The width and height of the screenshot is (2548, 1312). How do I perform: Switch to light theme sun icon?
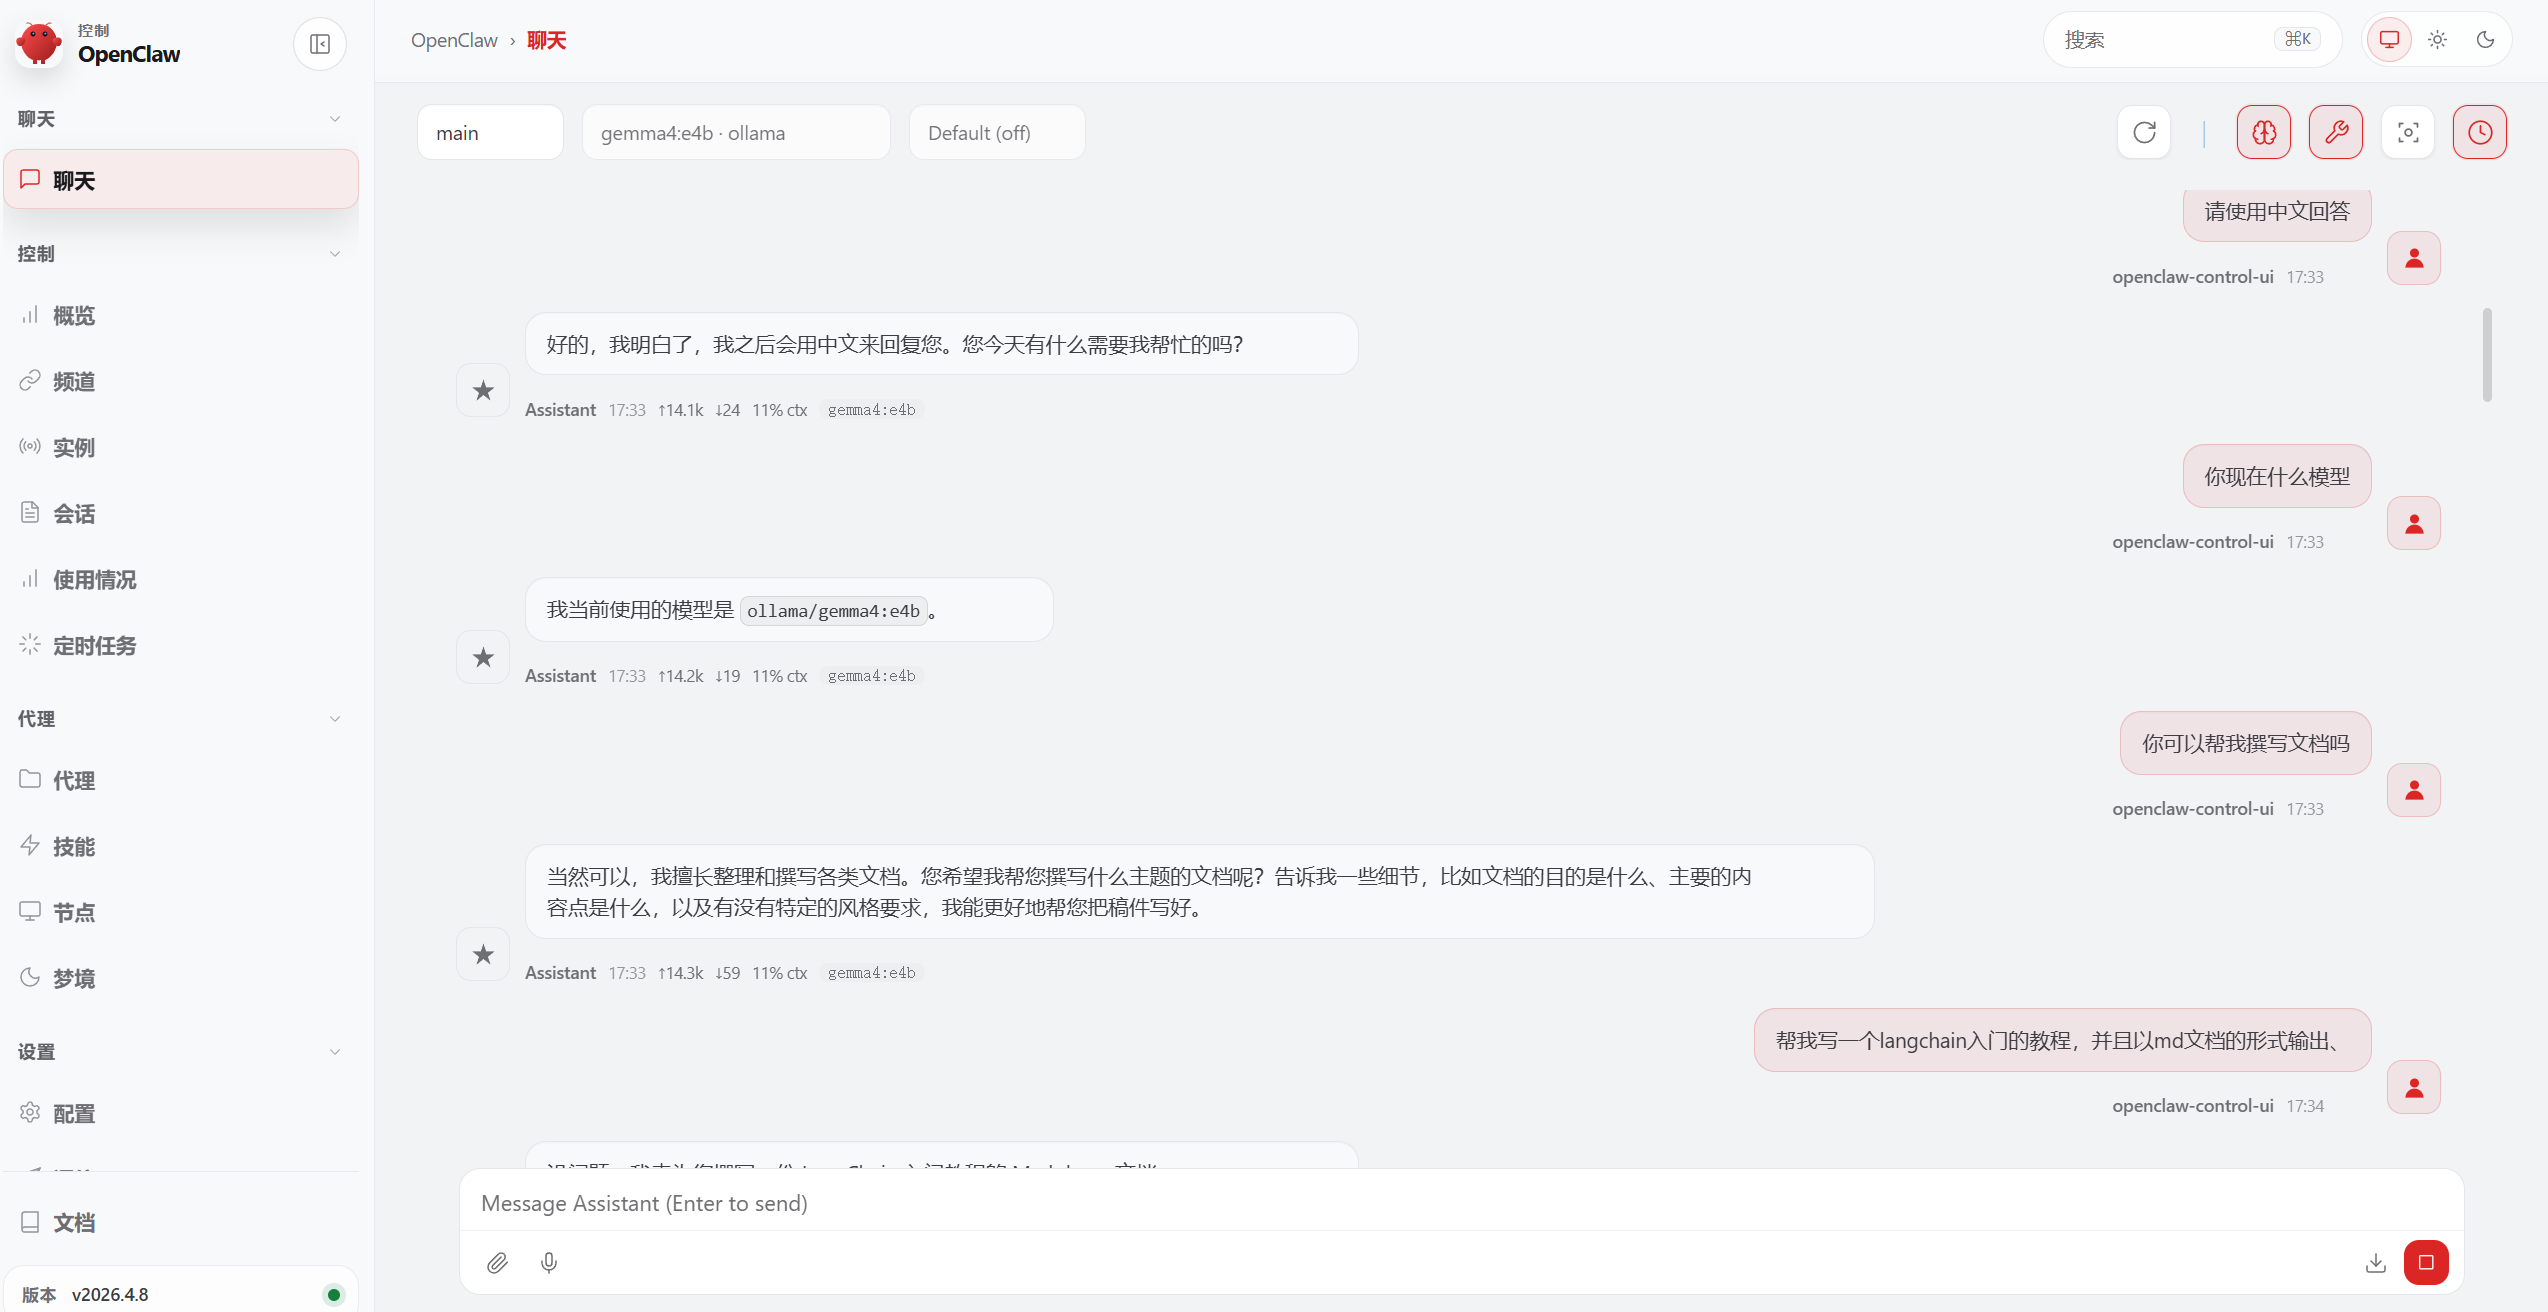(x=2437, y=40)
